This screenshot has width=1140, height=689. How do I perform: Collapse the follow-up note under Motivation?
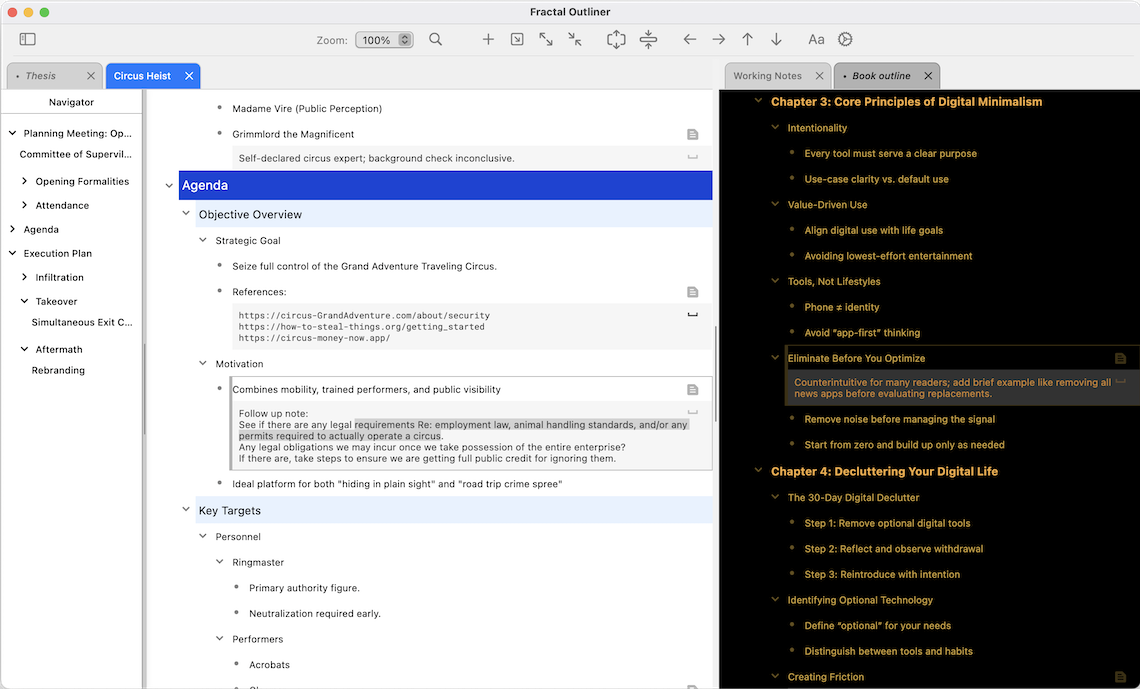tap(692, 411)
